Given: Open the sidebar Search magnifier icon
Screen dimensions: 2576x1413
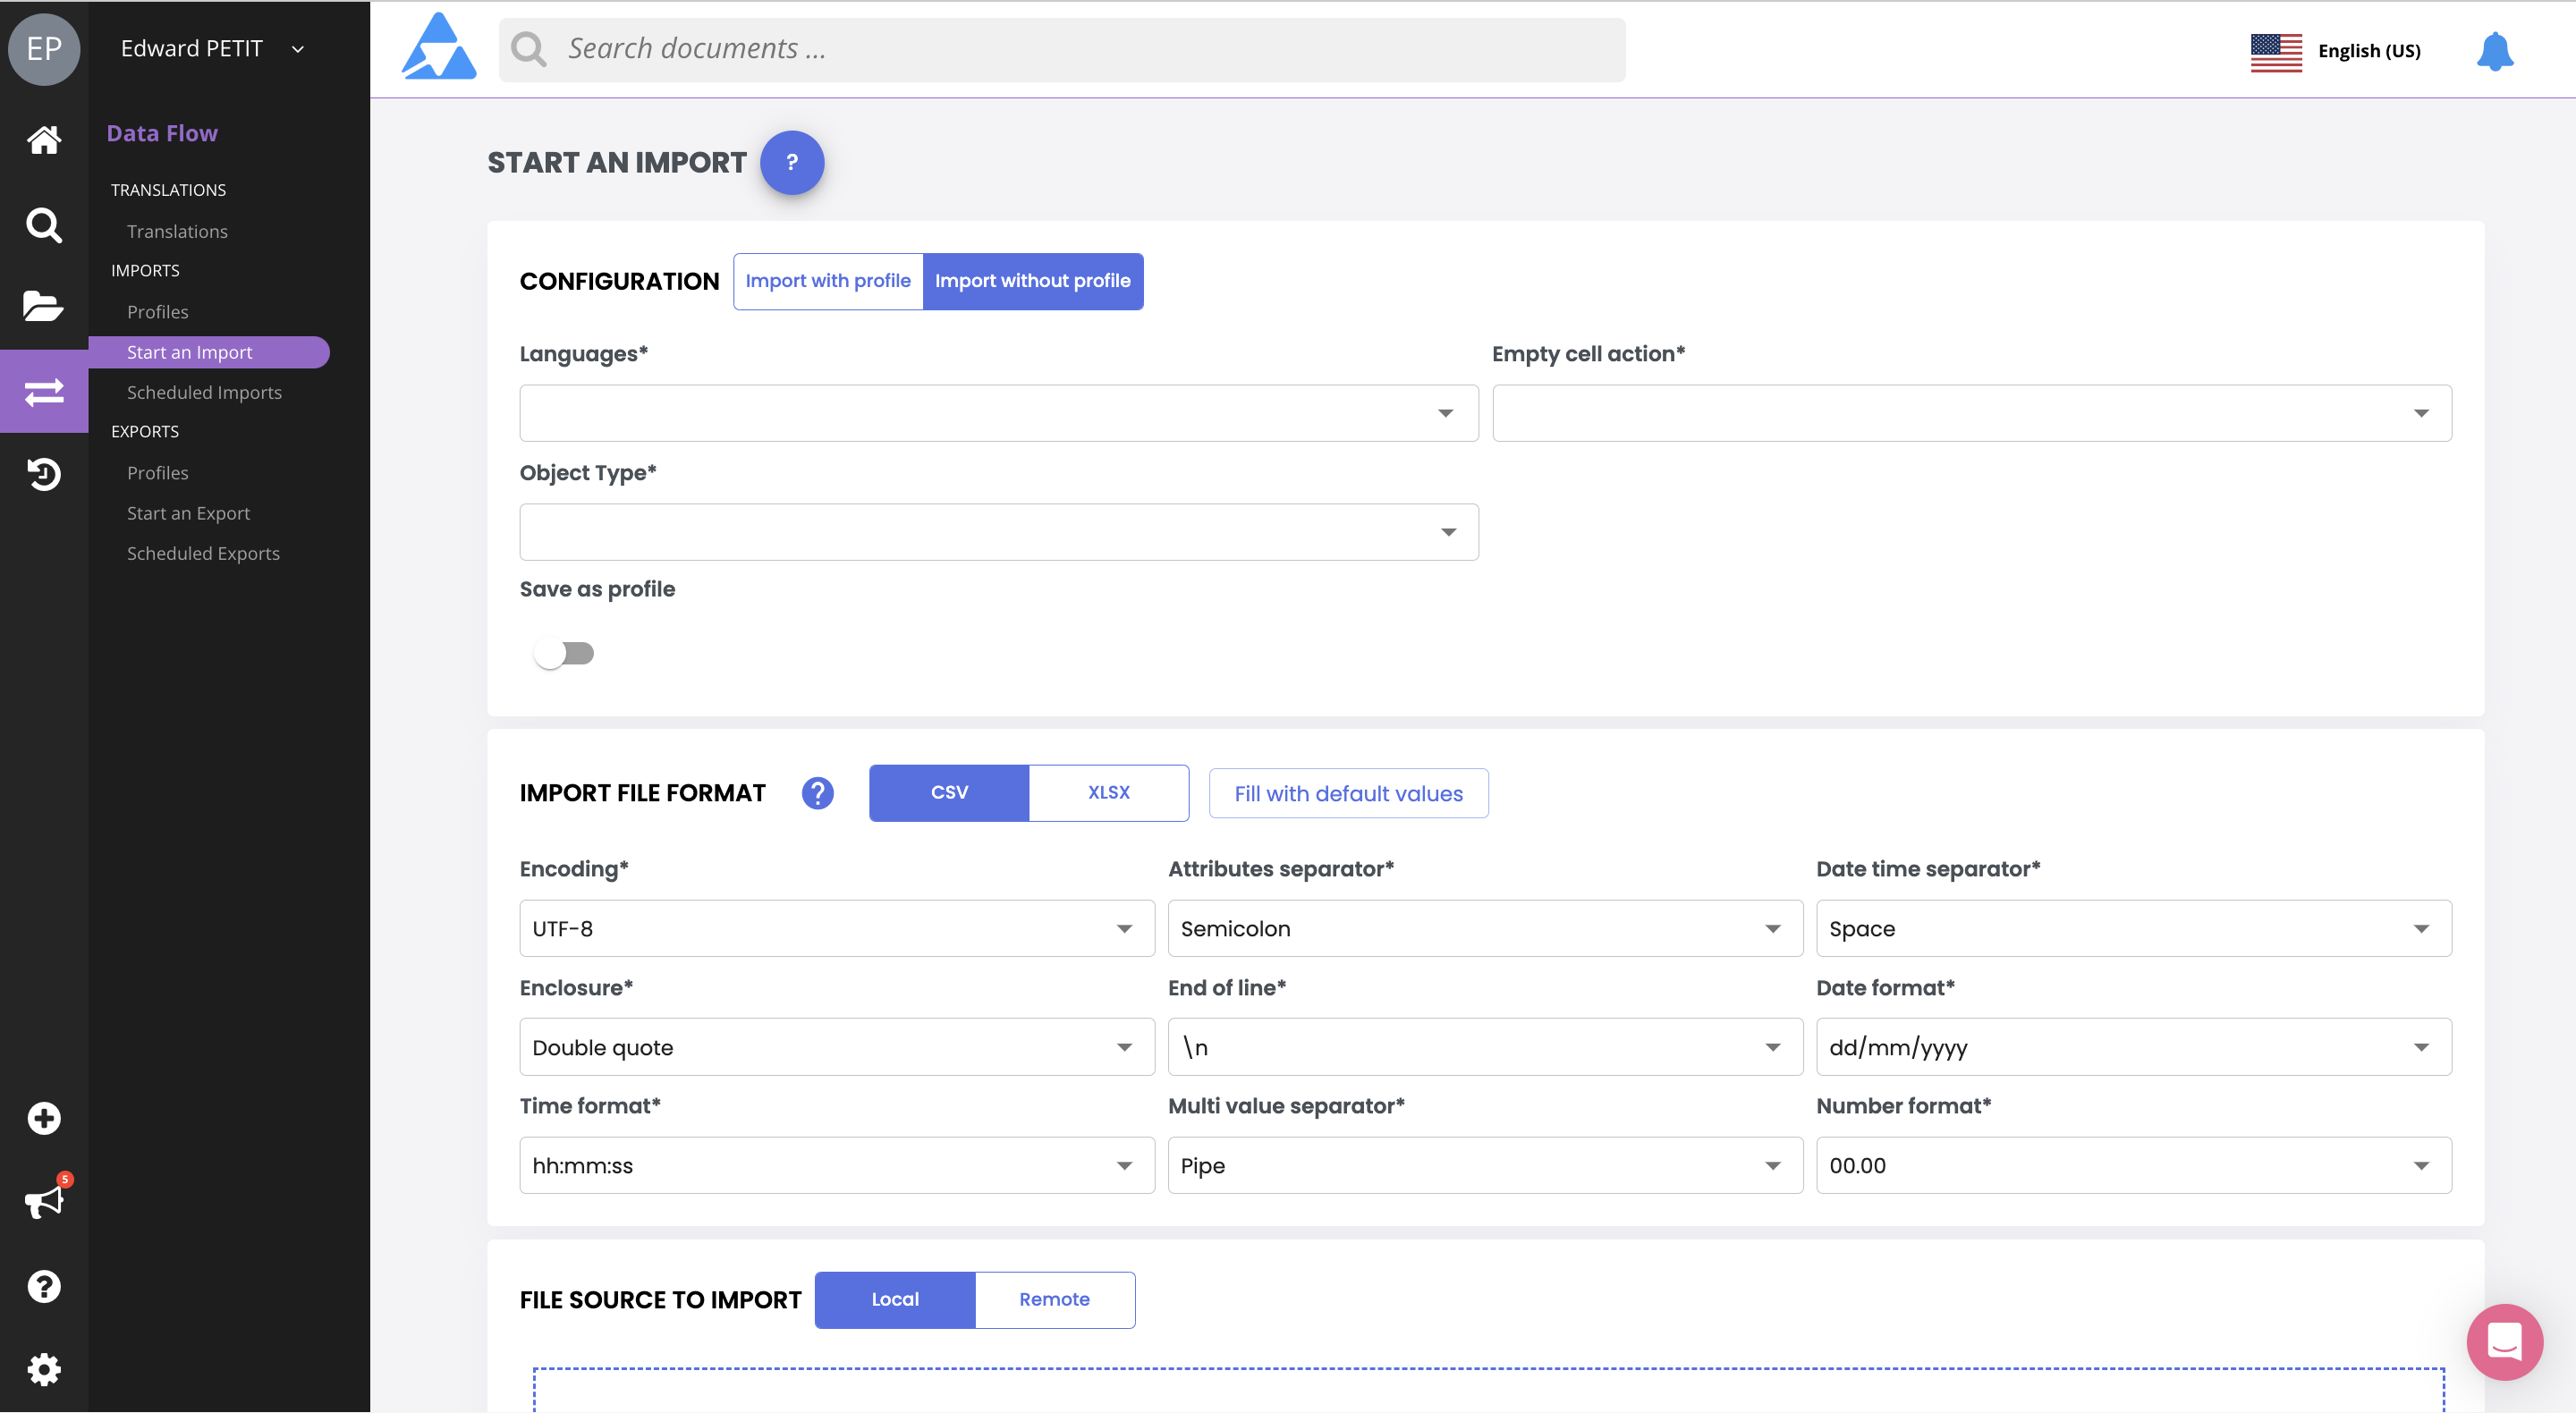Looking at the screenshot, I should tap(44, 225).
